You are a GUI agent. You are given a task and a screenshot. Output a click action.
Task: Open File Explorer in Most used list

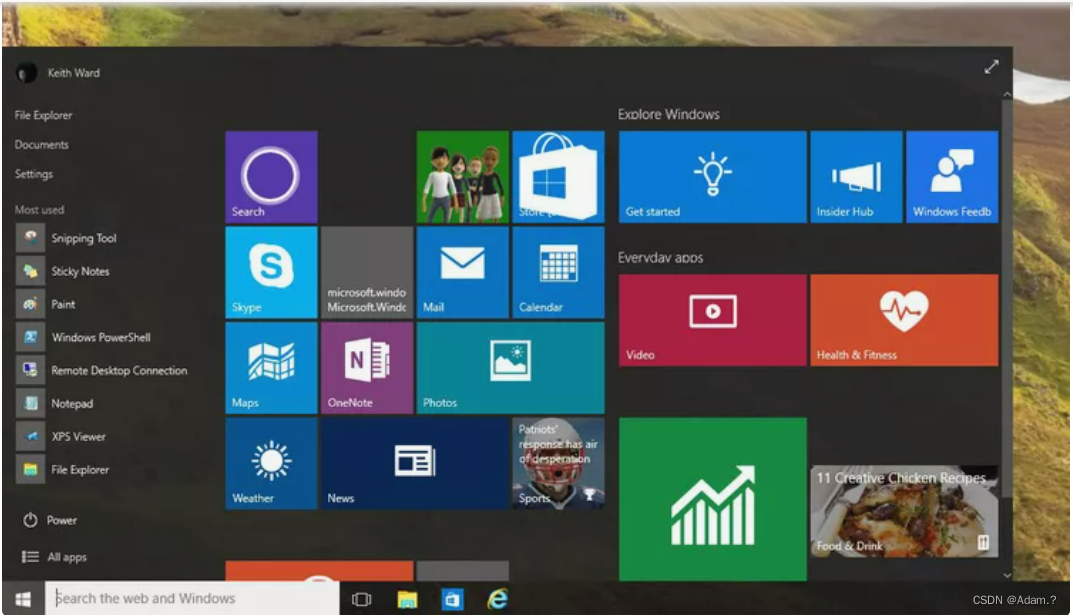pos(64,469)
